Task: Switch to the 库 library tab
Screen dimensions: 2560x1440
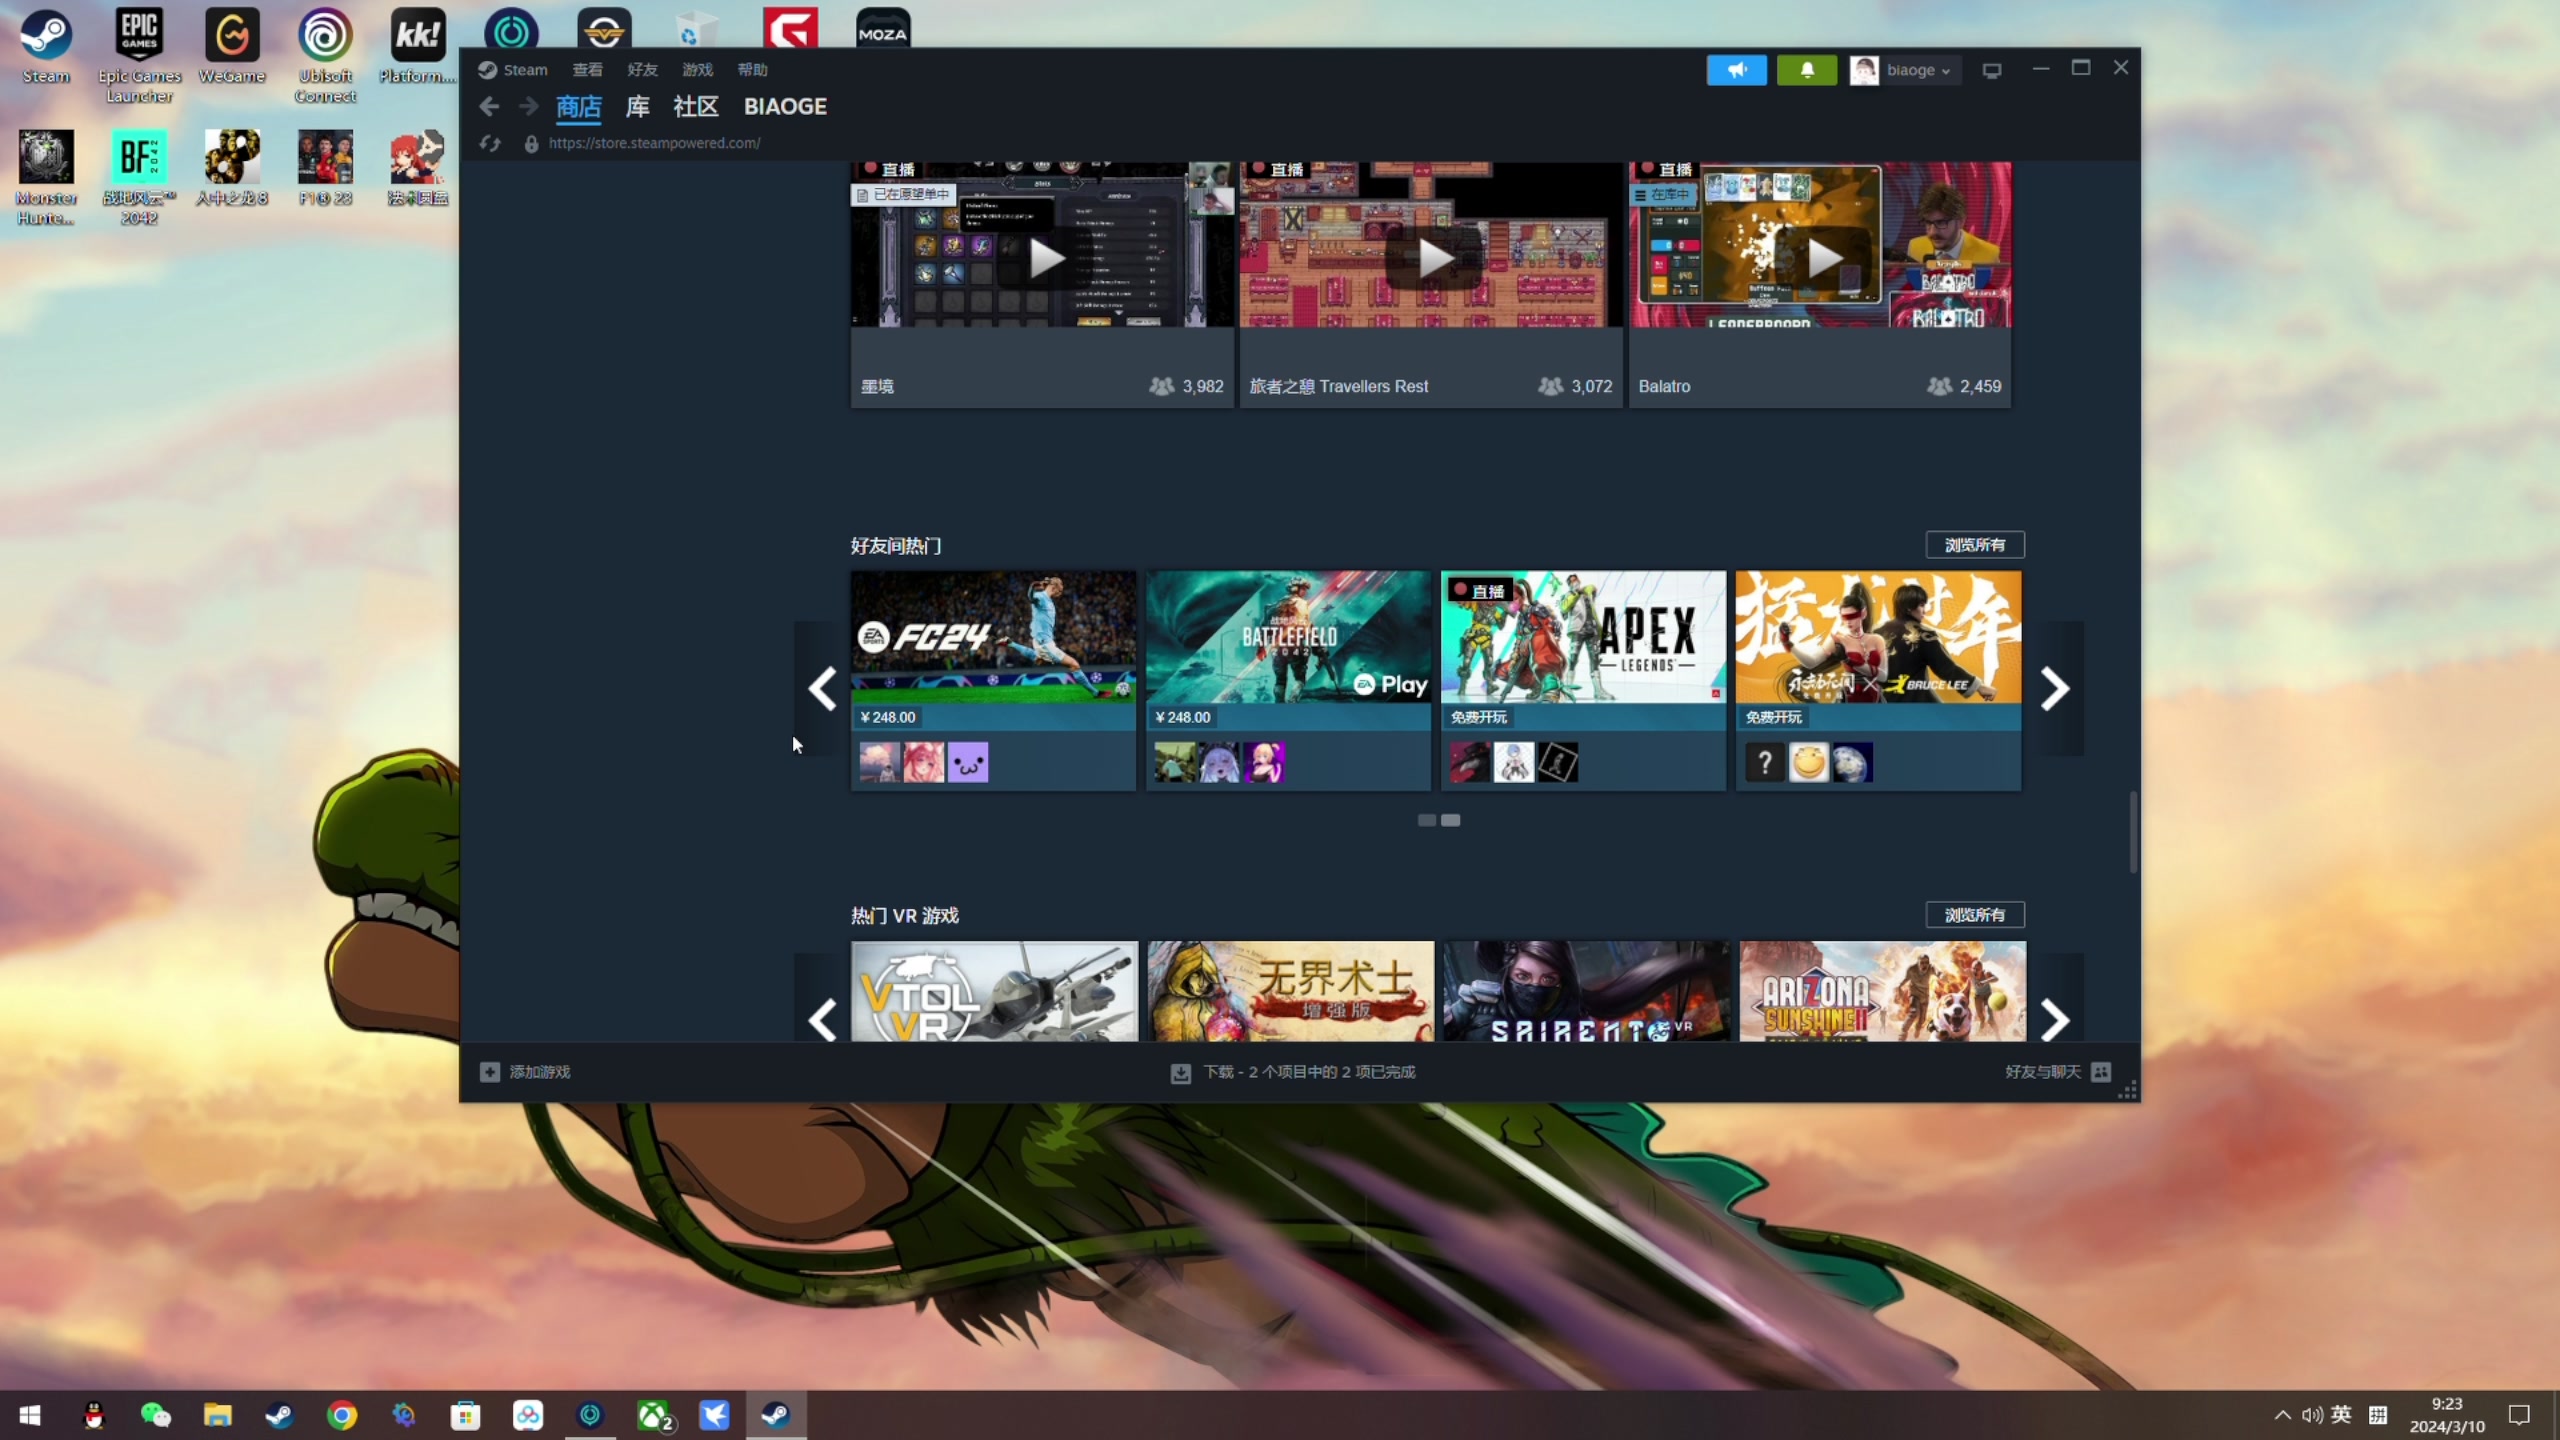Action: tap(637, 107)
